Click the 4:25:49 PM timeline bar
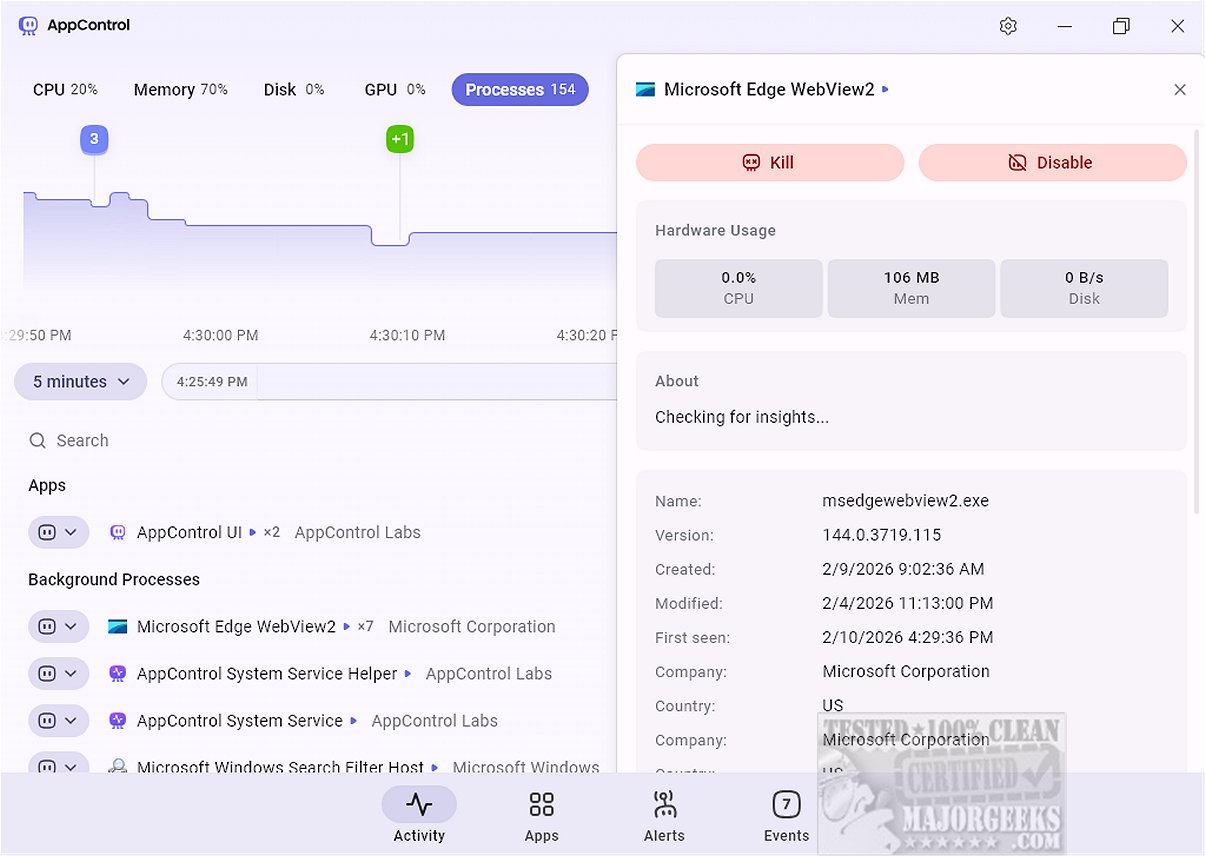 click(x=389, y=381)
